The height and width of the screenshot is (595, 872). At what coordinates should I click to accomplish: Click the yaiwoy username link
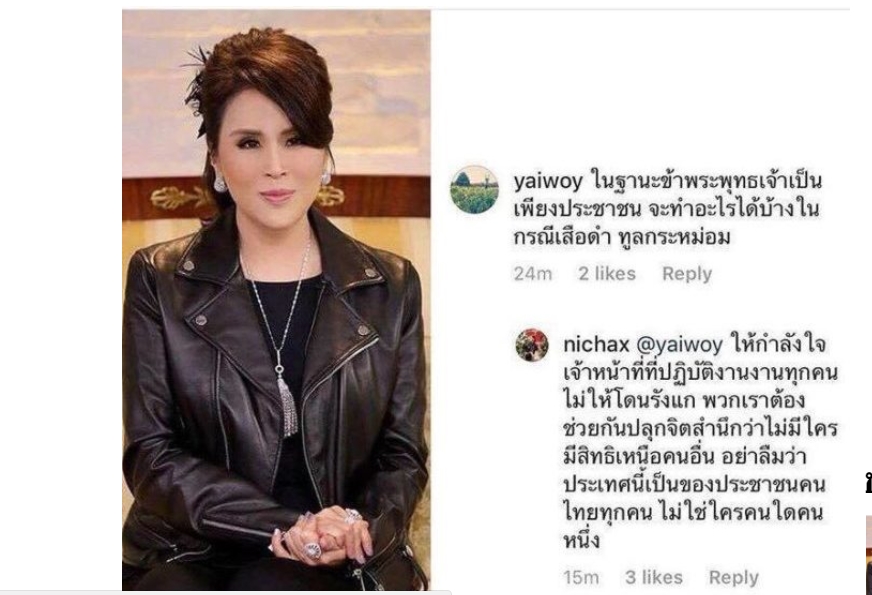[548, 181]
